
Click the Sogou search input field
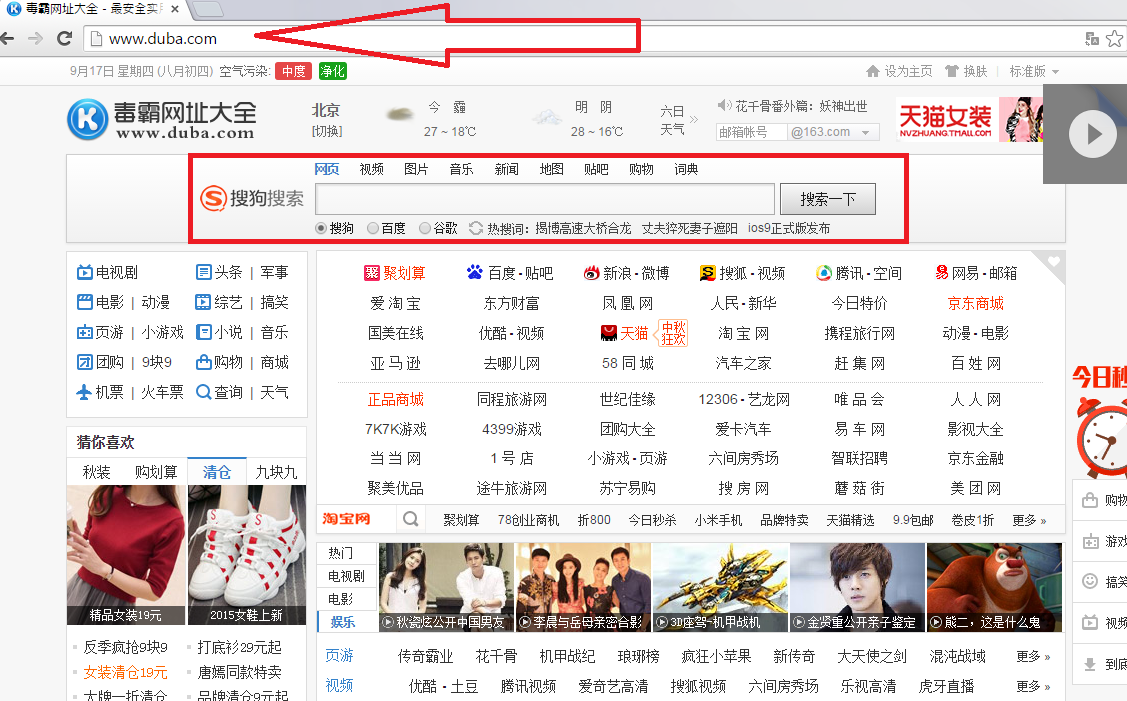[545, 199]
